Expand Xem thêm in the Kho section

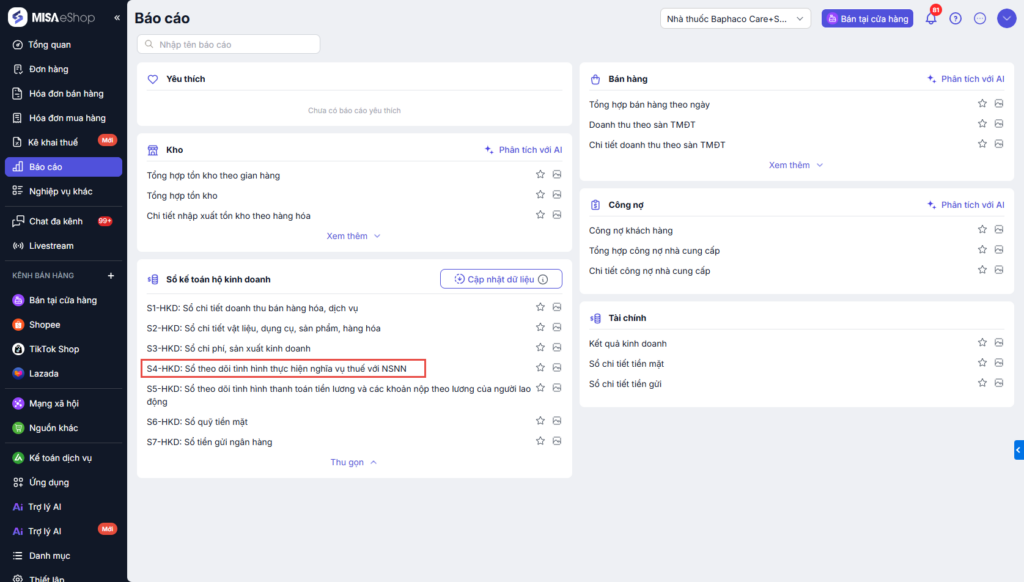pyautogui.click(x=353, y=236)
